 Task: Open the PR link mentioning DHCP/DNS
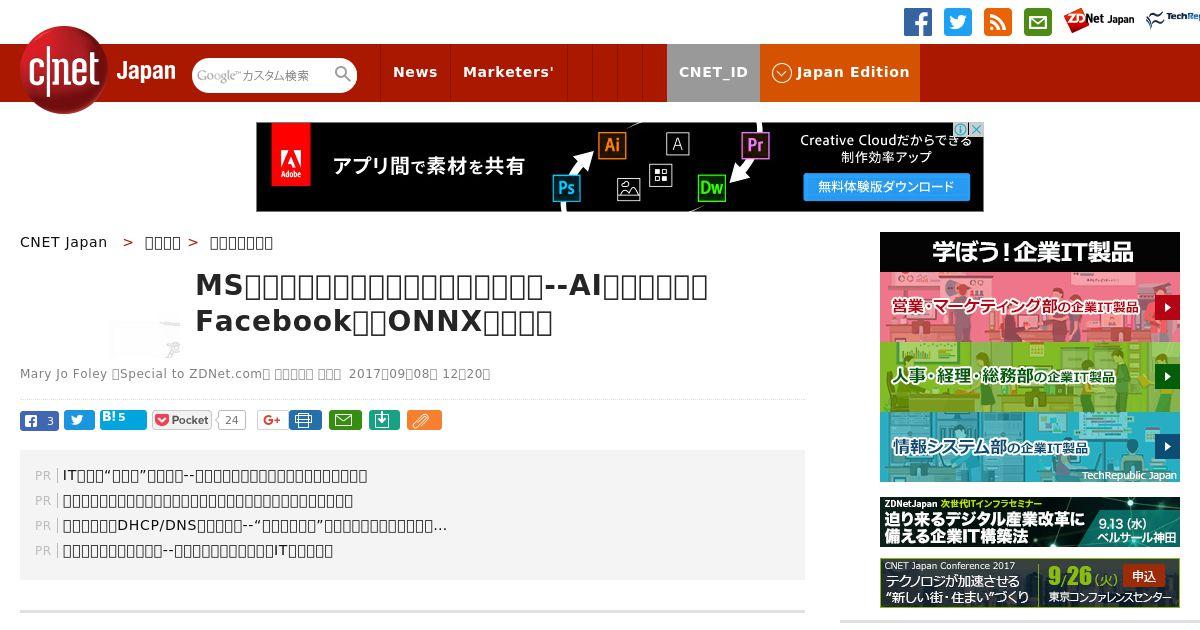point(255,525)
